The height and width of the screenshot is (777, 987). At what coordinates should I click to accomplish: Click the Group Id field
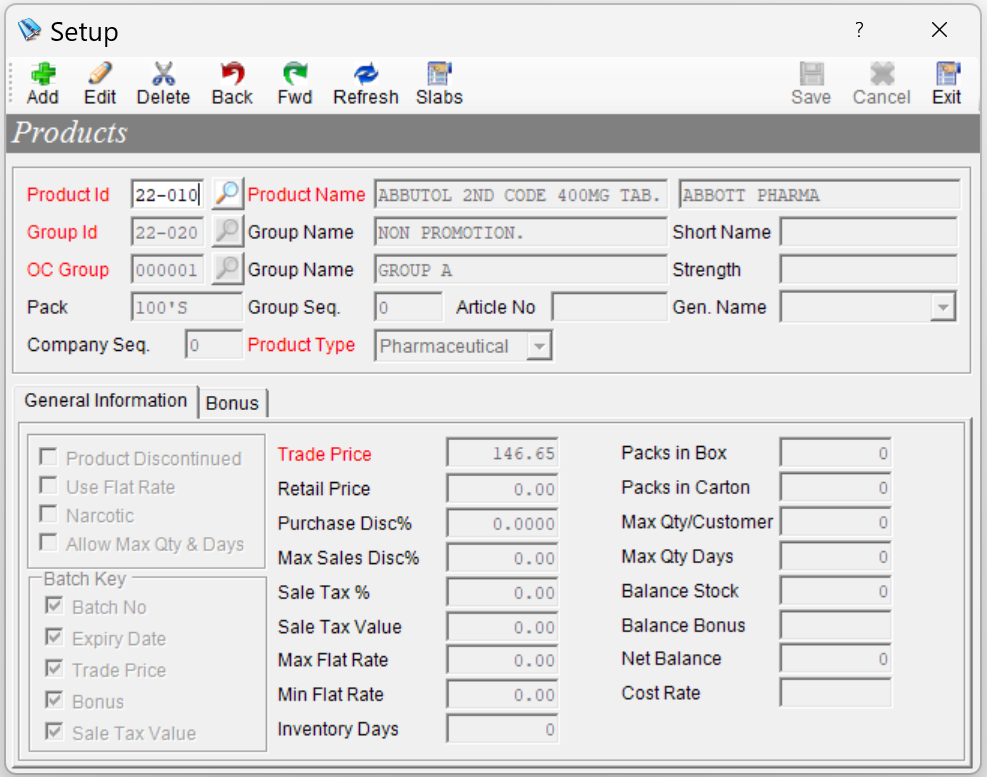point(168,233)
